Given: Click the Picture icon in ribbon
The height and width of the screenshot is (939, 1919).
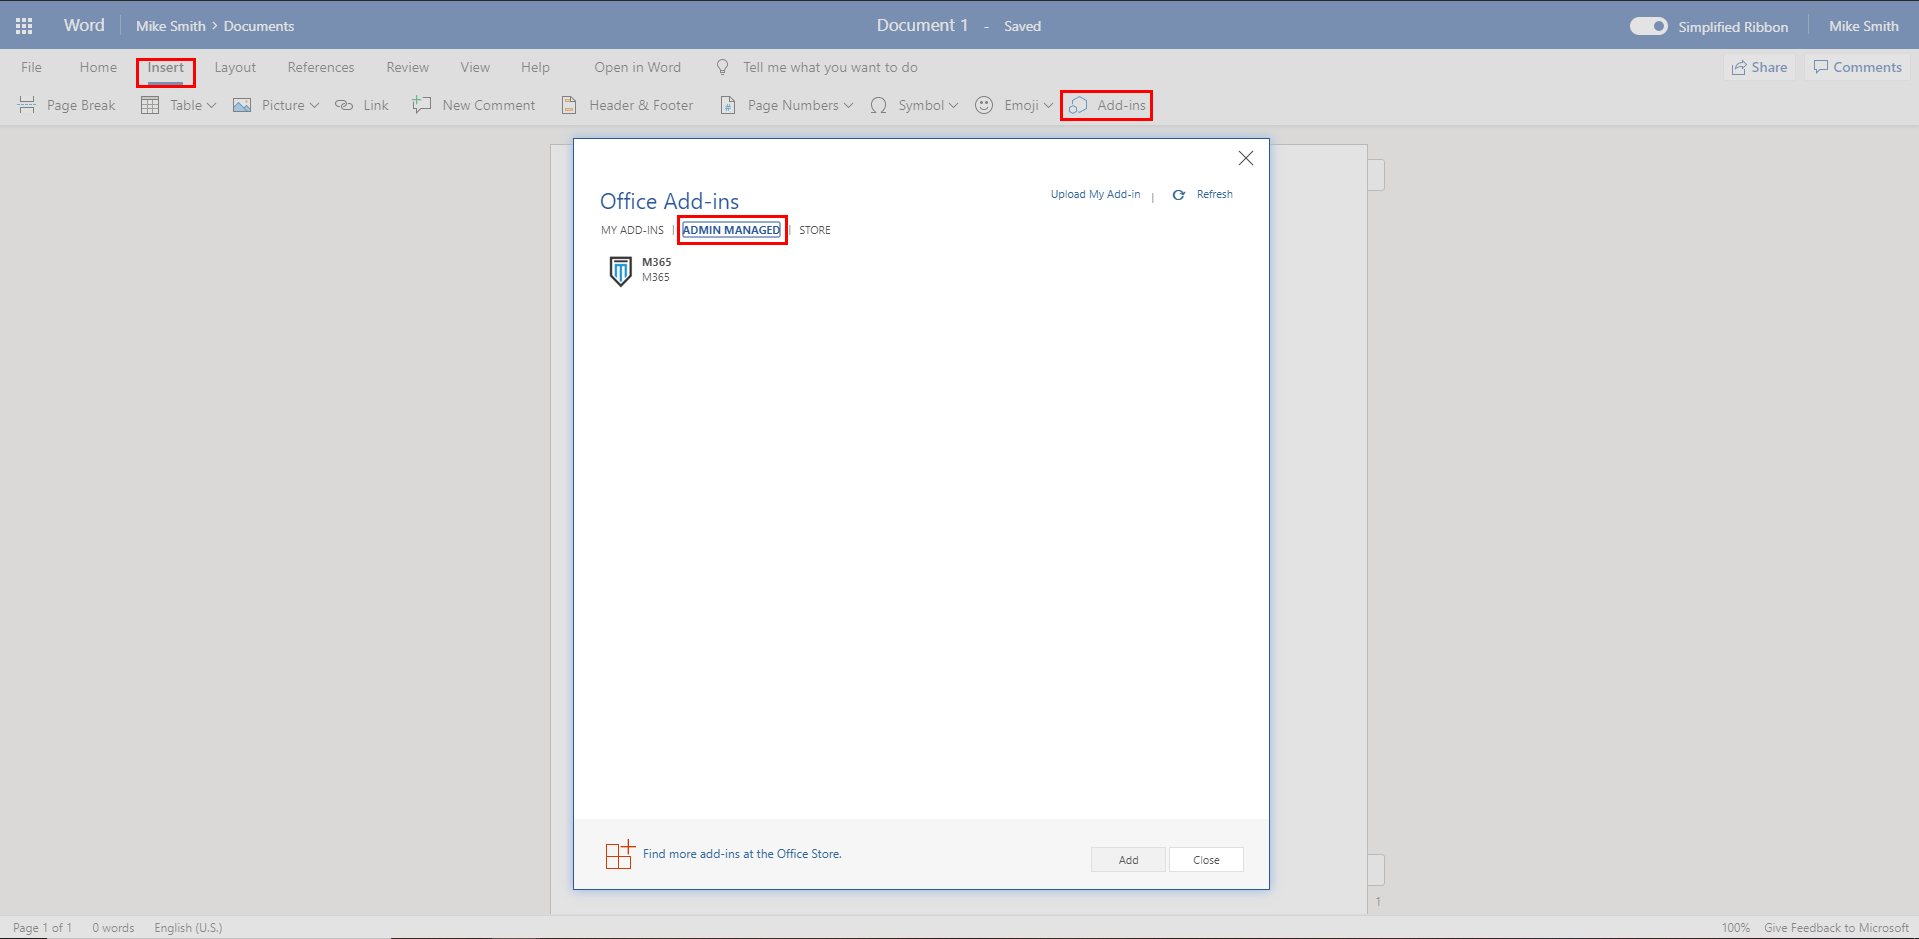Looking at the screenshot, I should coord(242,105).
